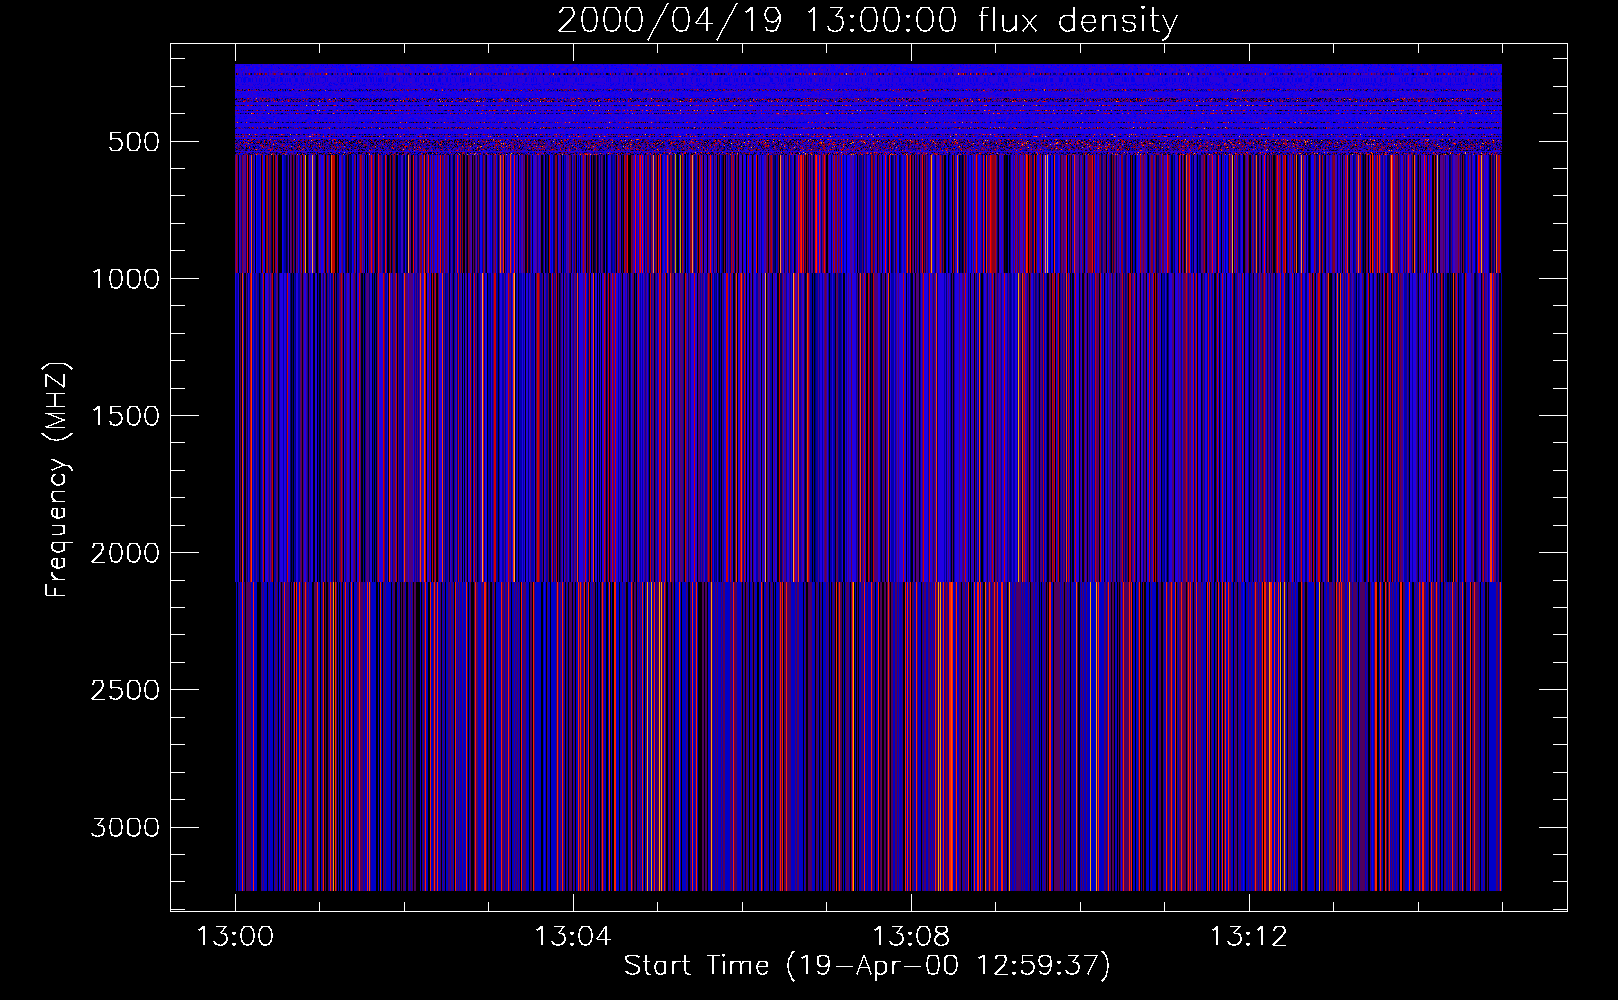Click the 500 frequency tick label

coord(134,142)
